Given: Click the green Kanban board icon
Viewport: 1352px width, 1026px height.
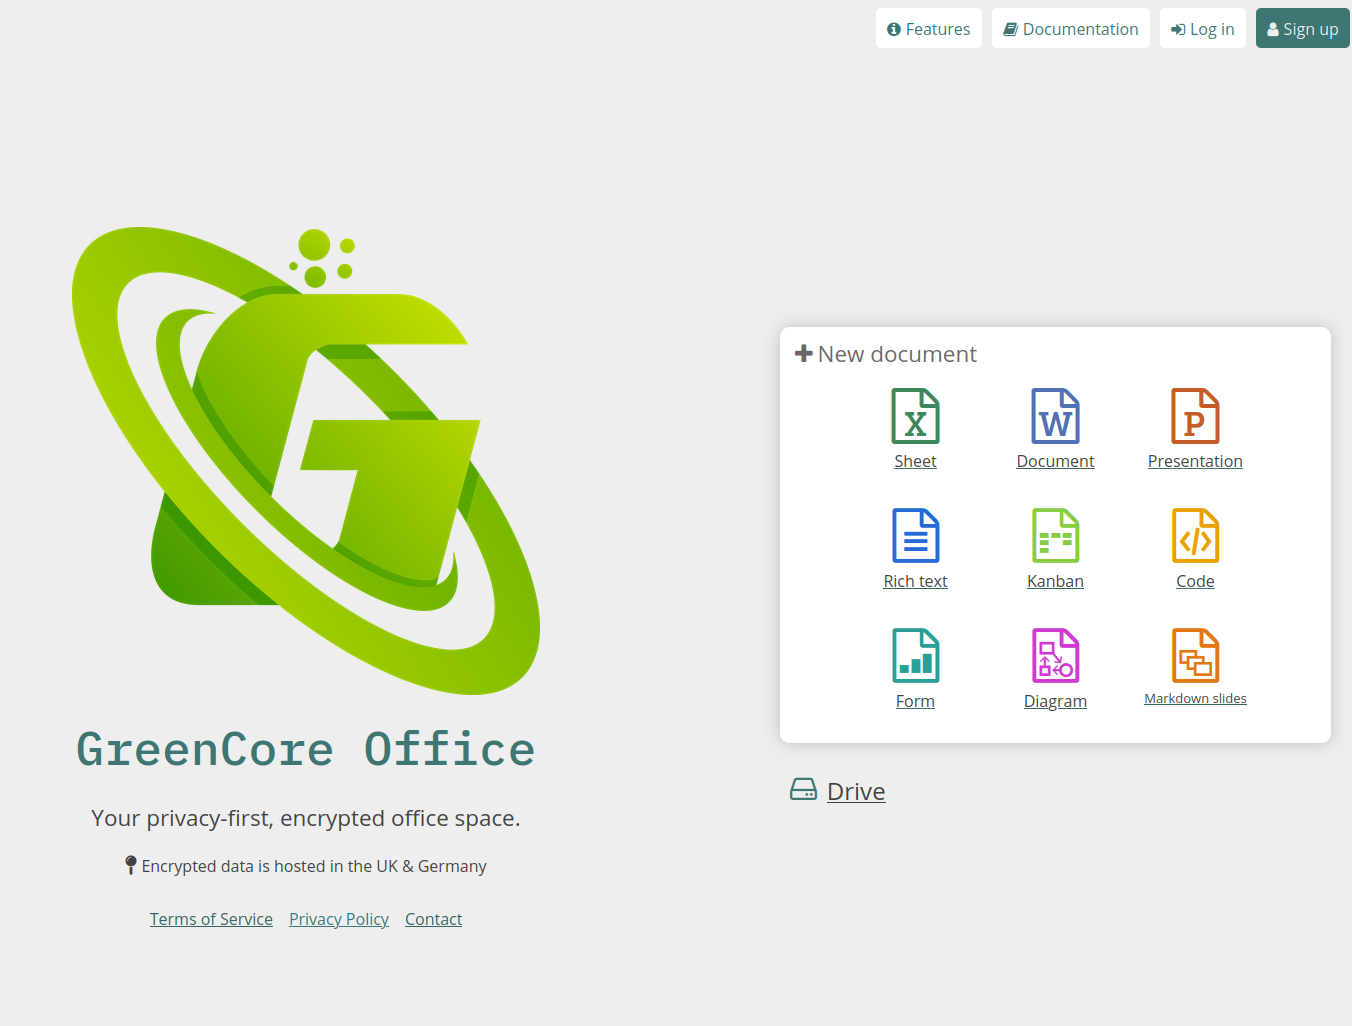Looking at the screenshot, I should pyautogui.click(x=1055, y=536).
